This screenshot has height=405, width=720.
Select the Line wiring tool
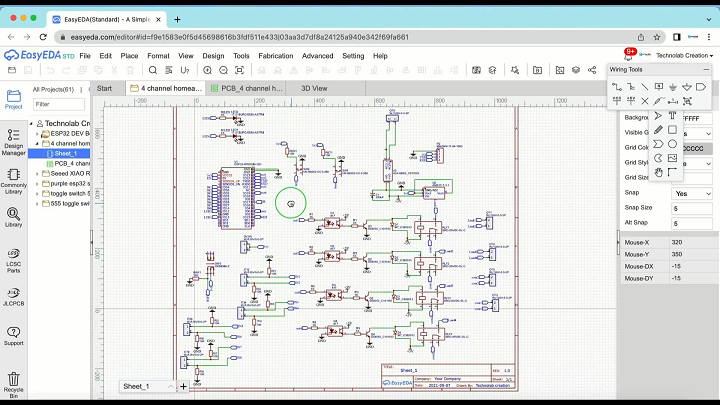point(645,87)
